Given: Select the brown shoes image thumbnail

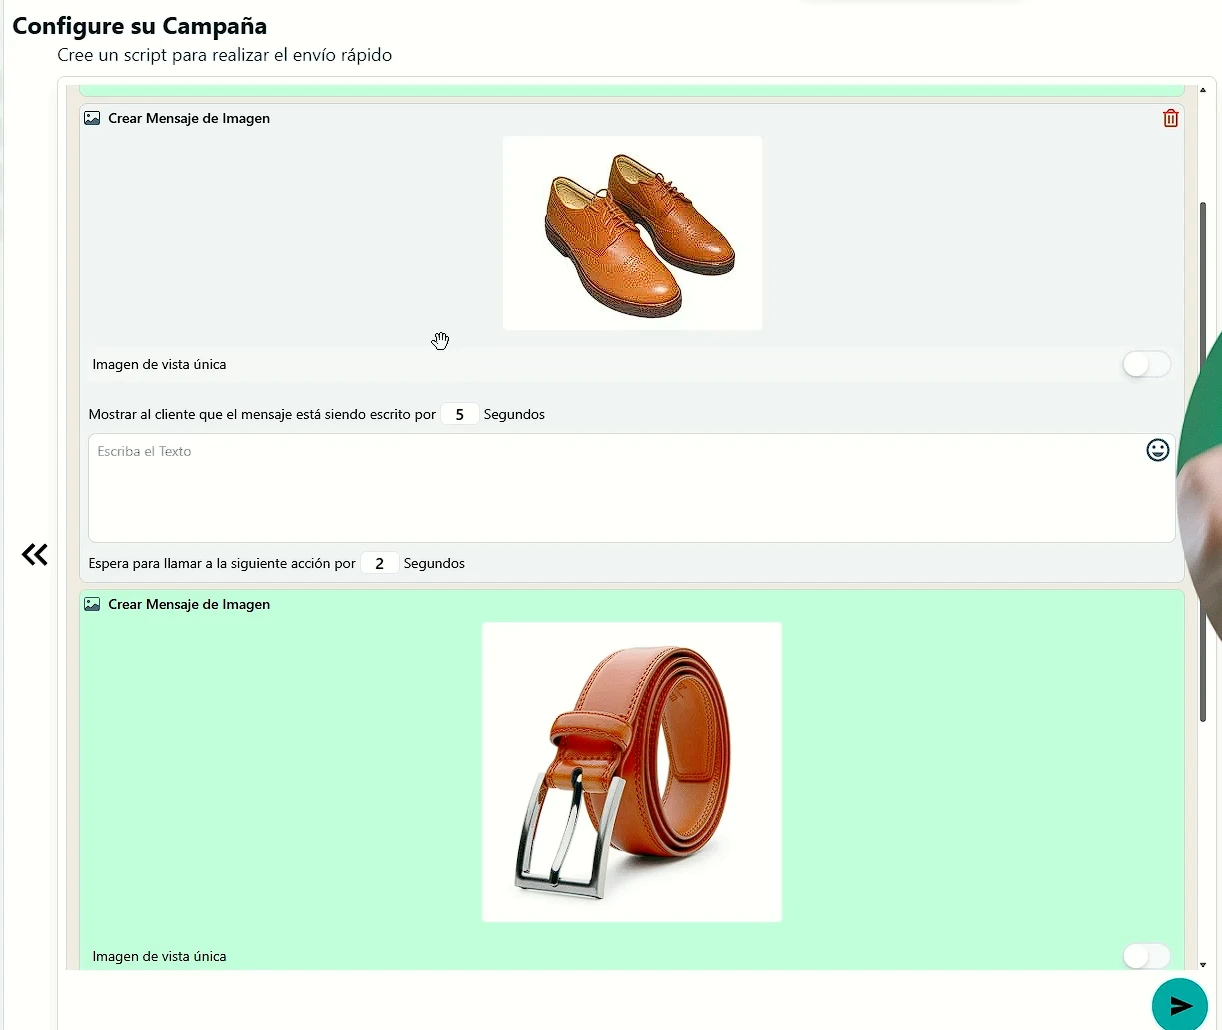Looking at the screenshot, I should point(632,233).
